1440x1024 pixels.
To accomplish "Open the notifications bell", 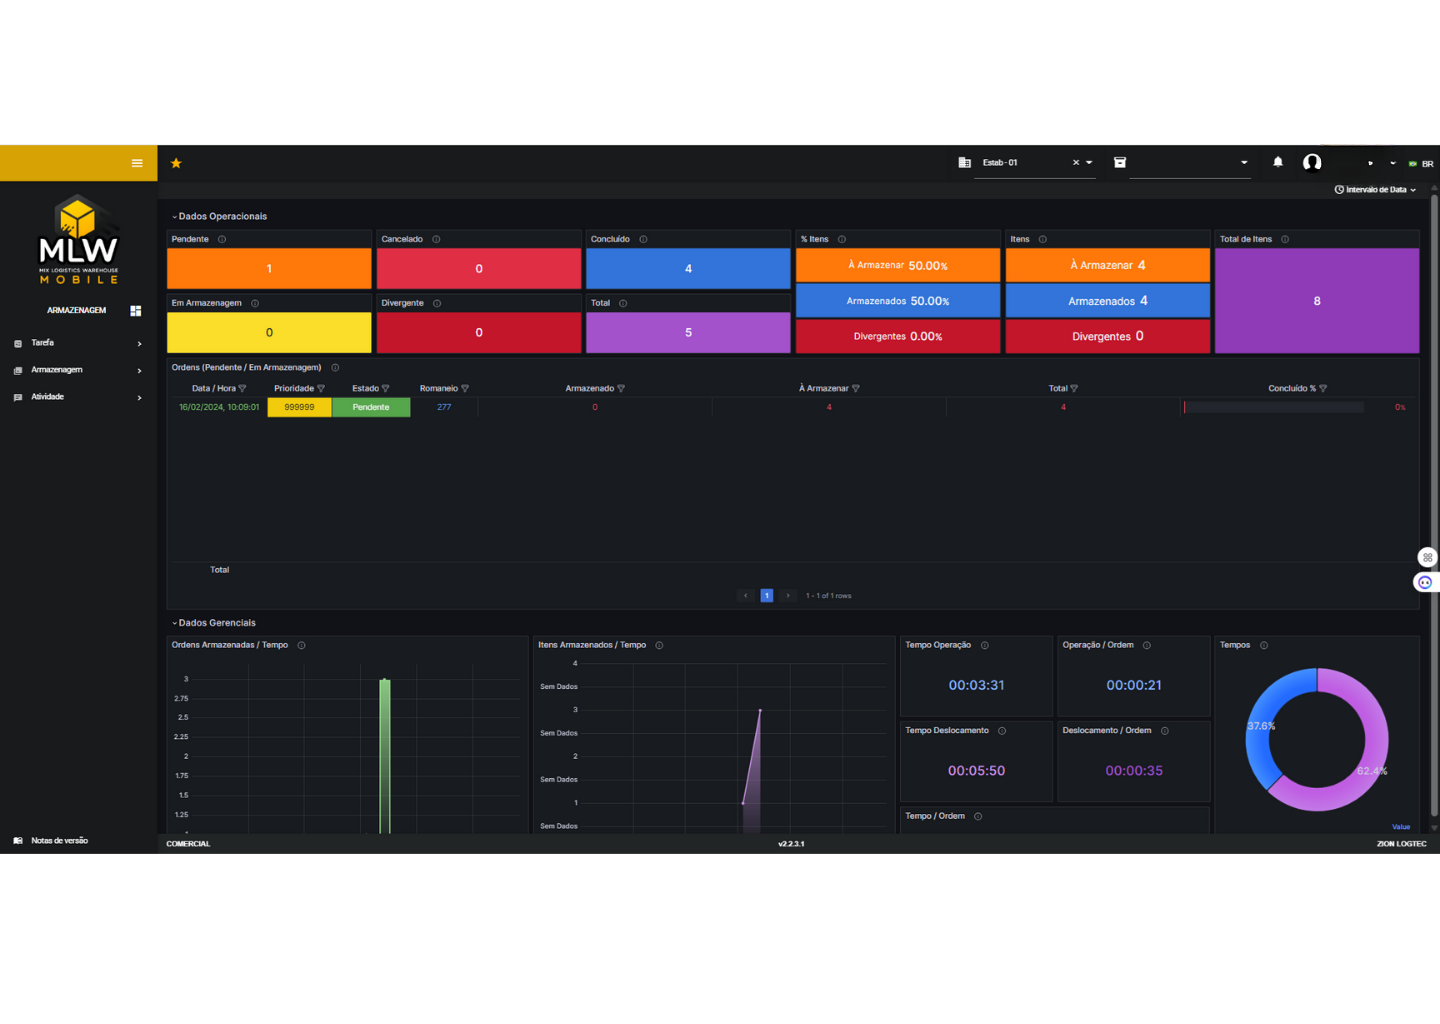I will coord(1278,162).
